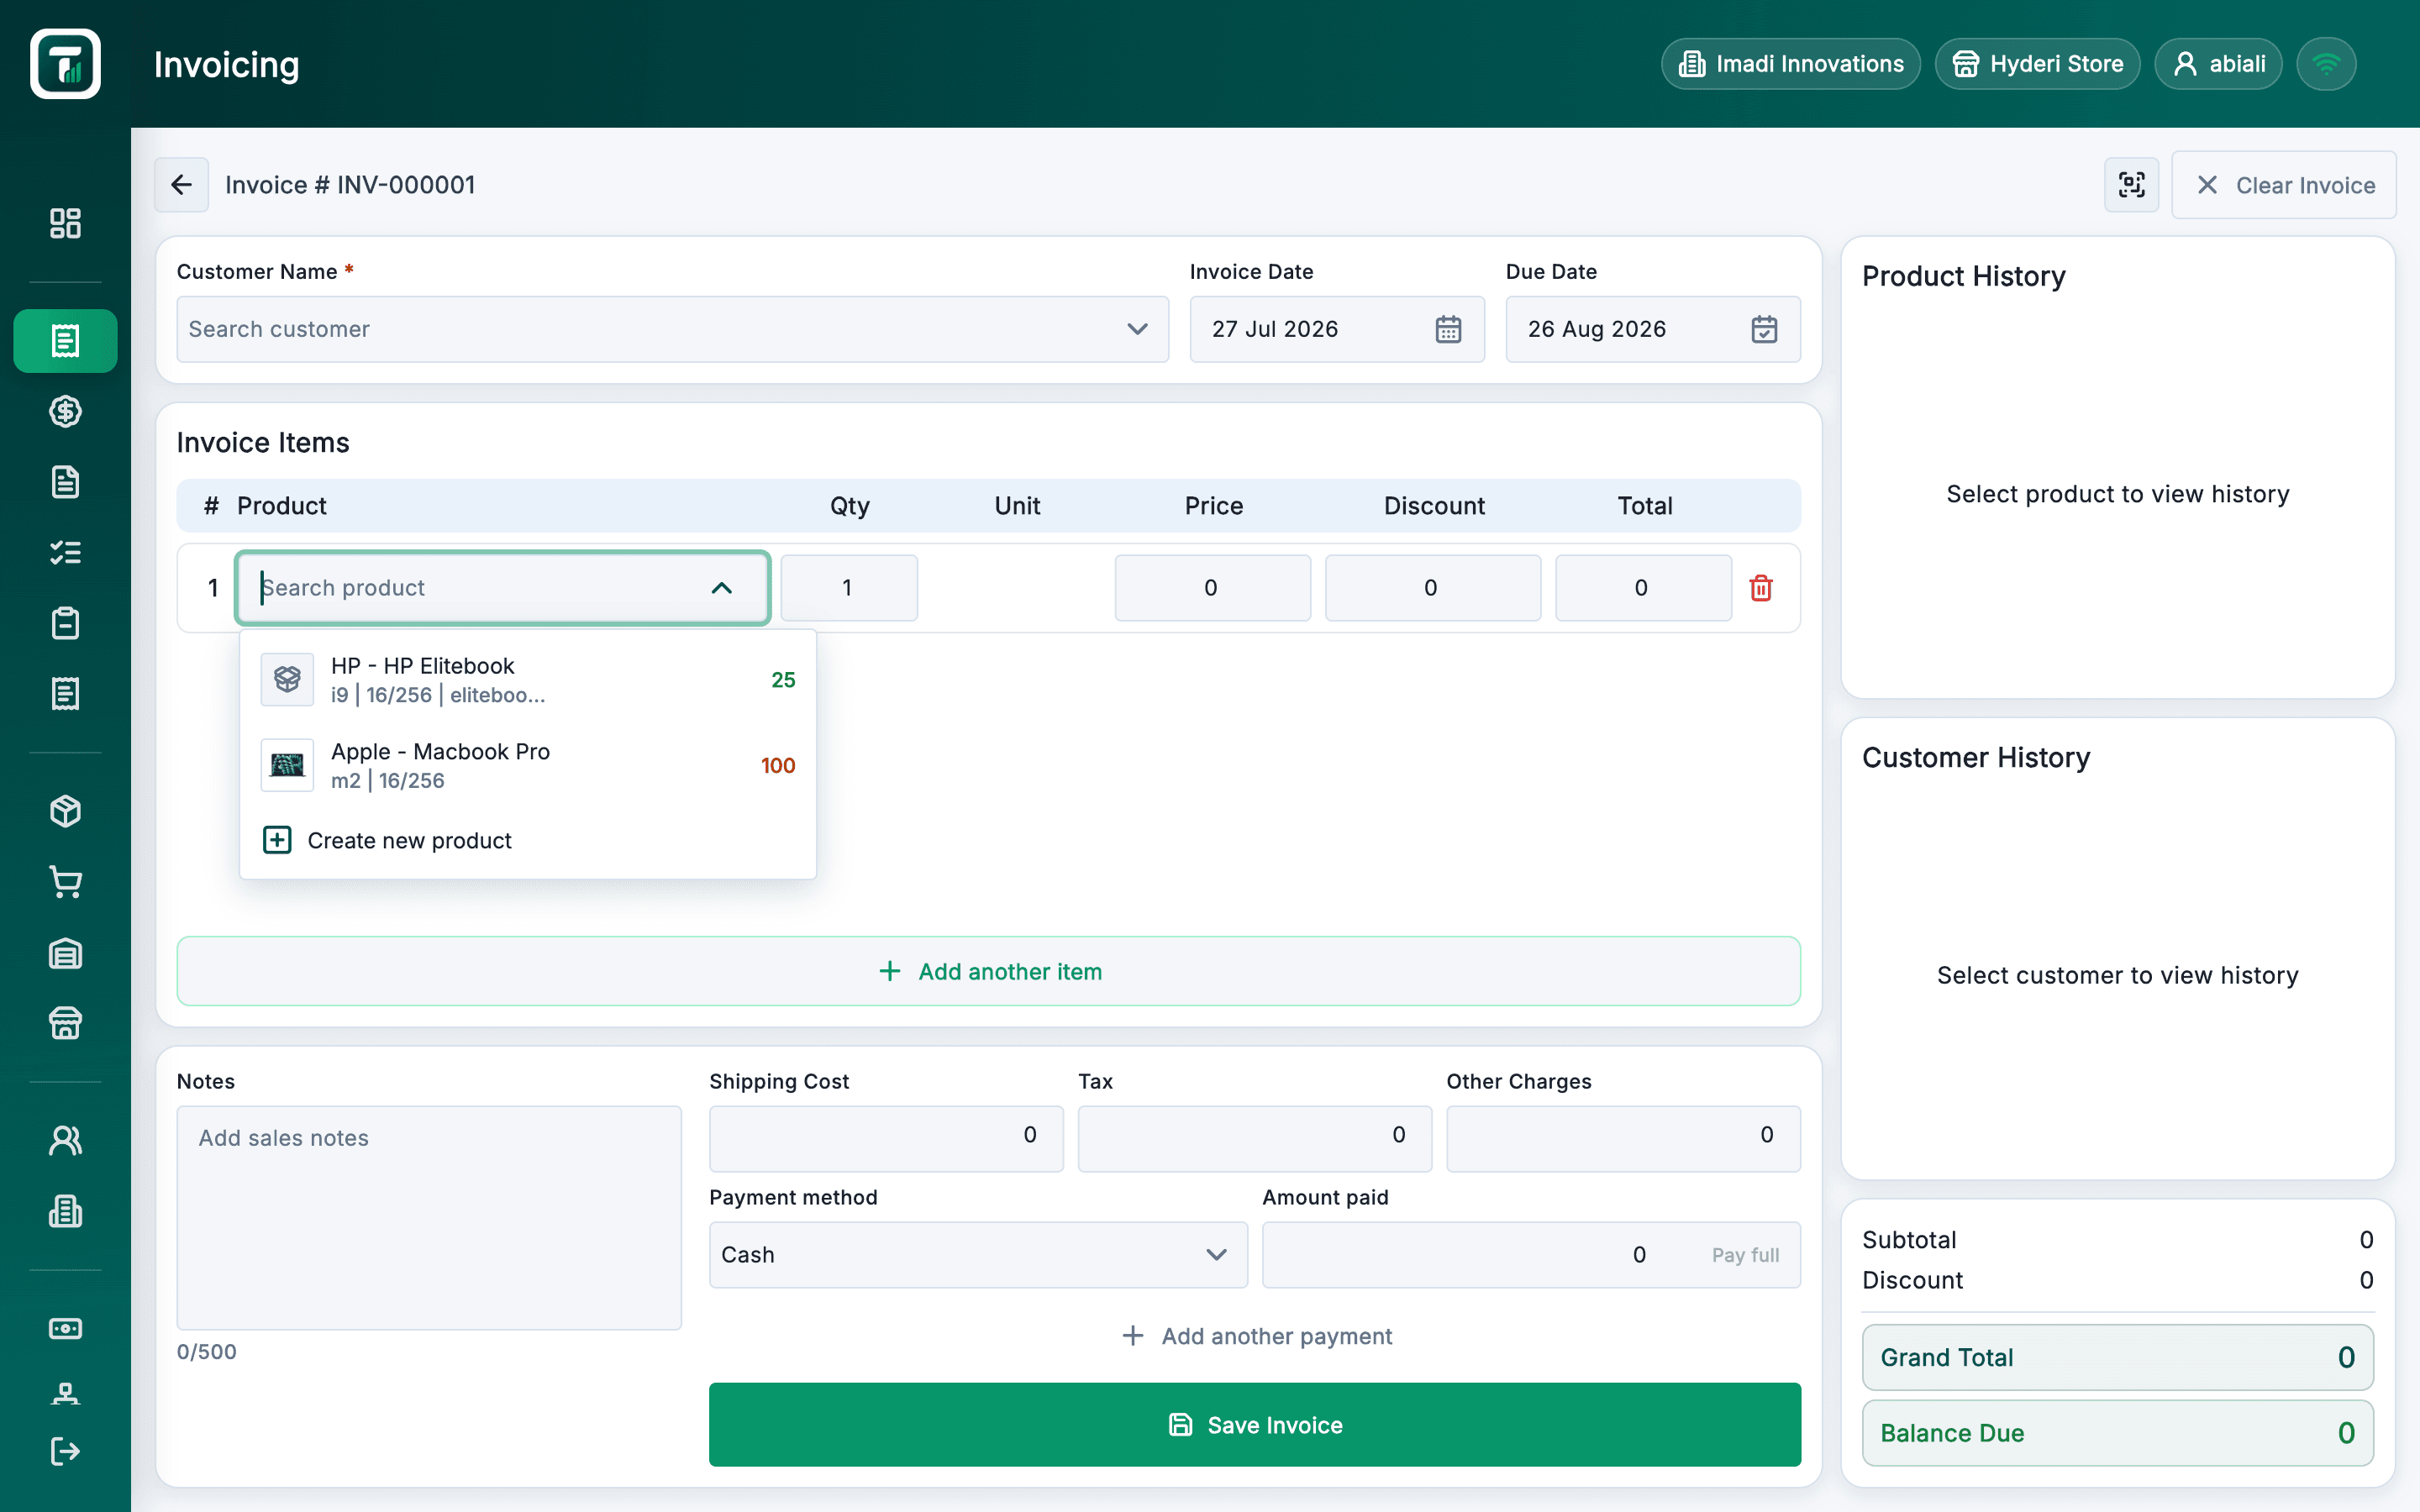Delete invoice item row 1
The height and width of the screenshot is (1512, 2420).
[x=1761, y=588]
